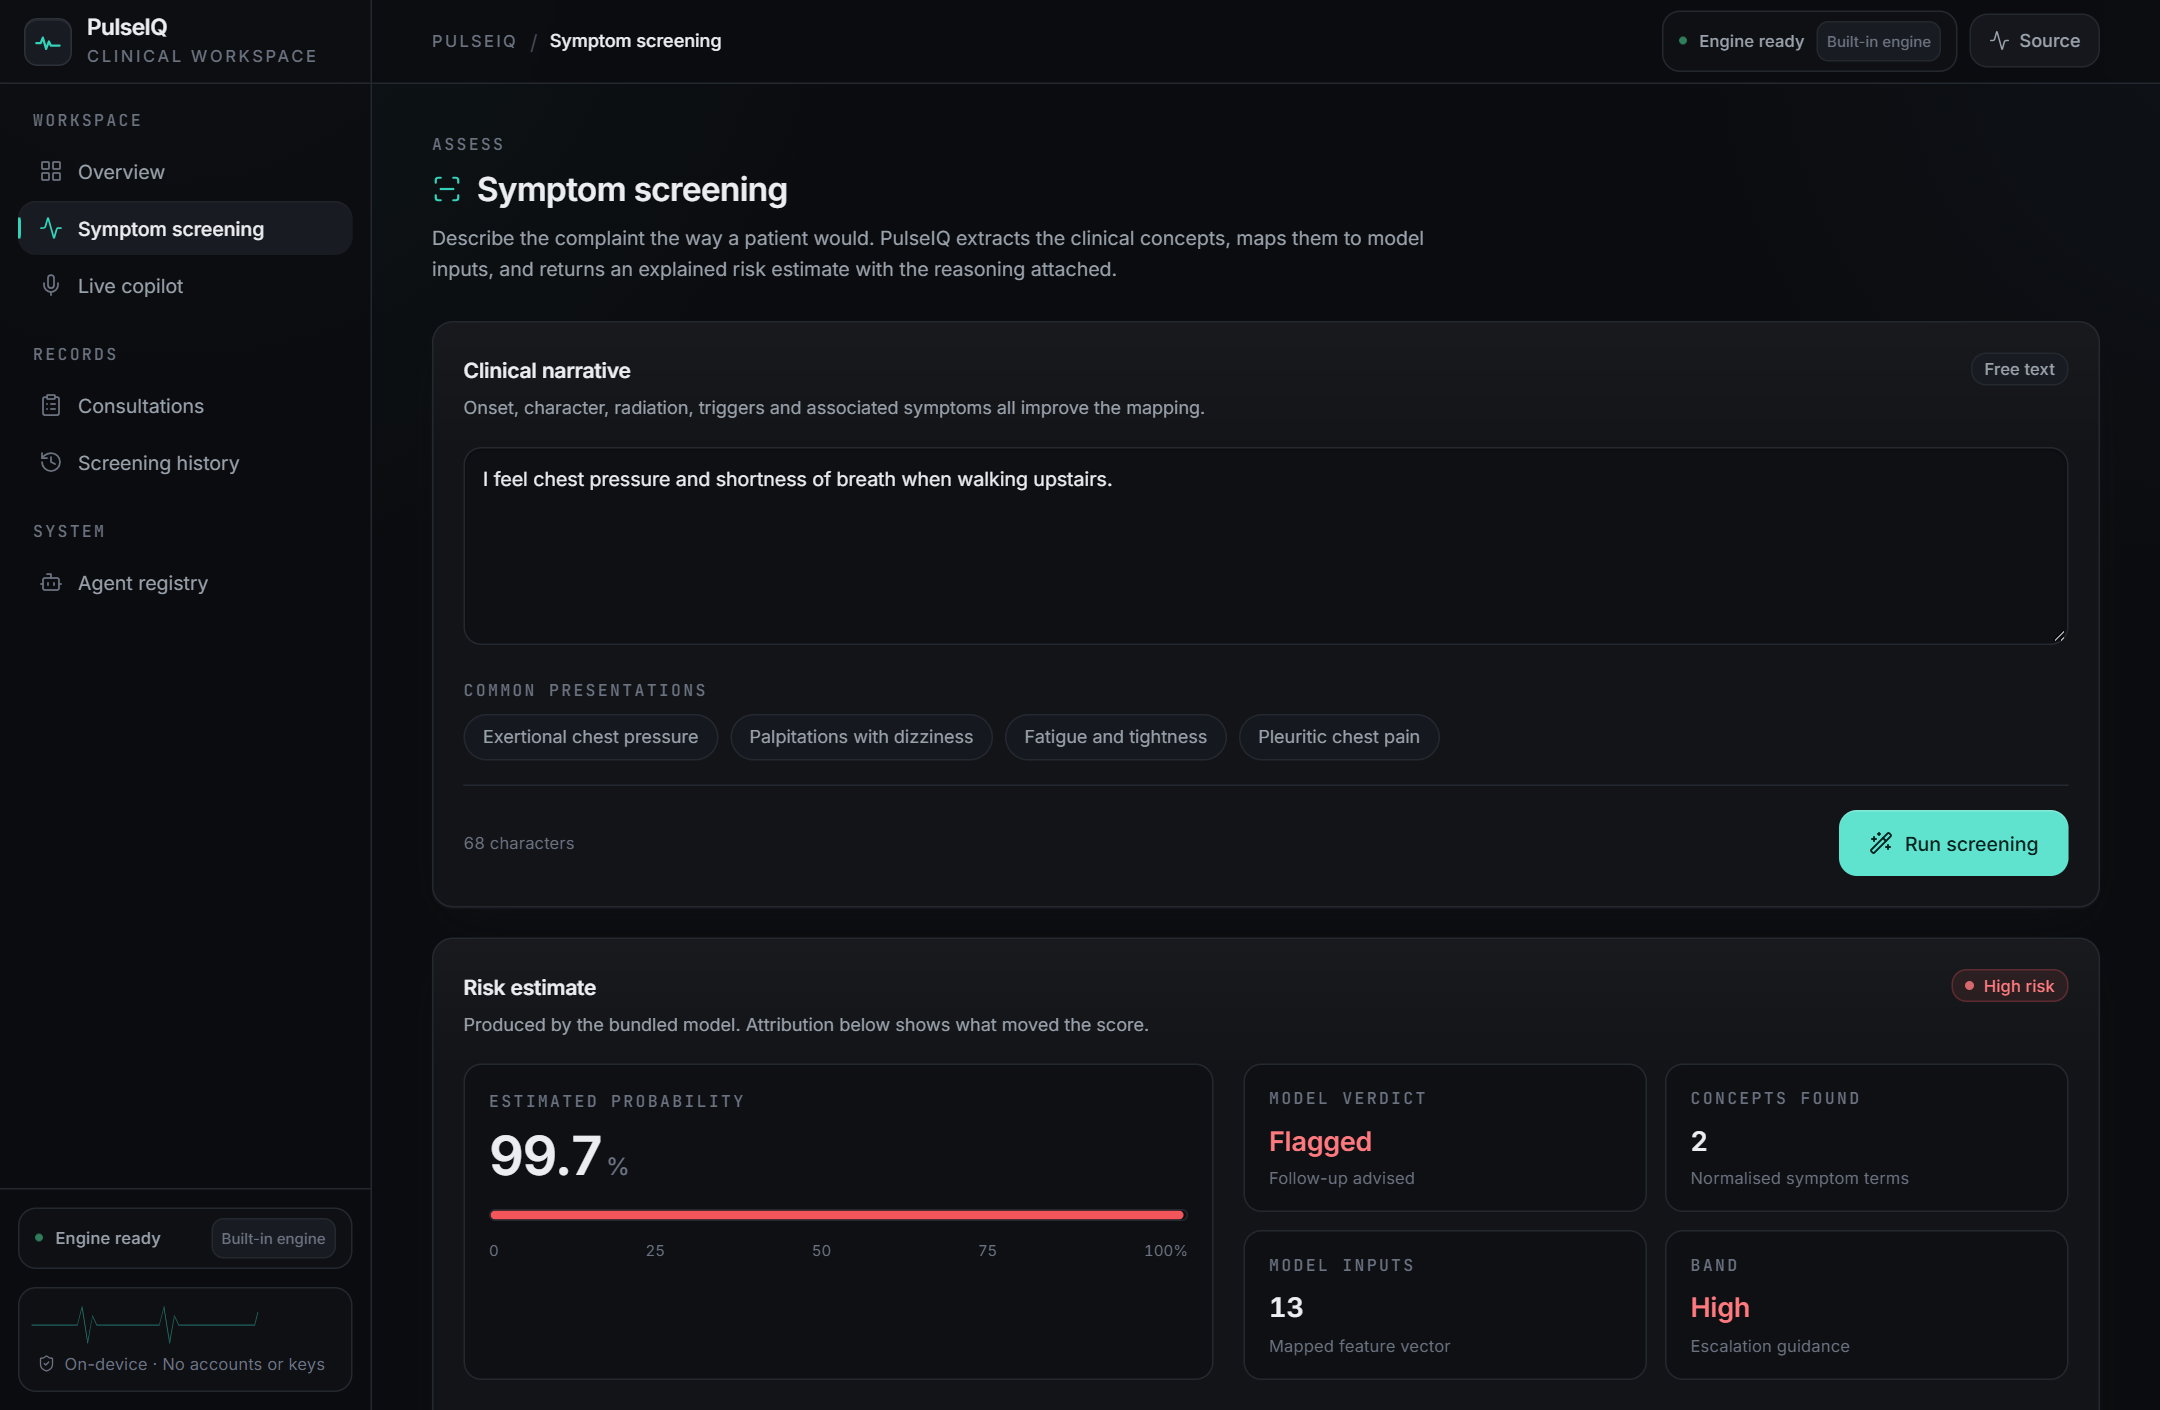
Task: Click the scan icon beside the Symptom screening heading
Action: pos(447,189)
